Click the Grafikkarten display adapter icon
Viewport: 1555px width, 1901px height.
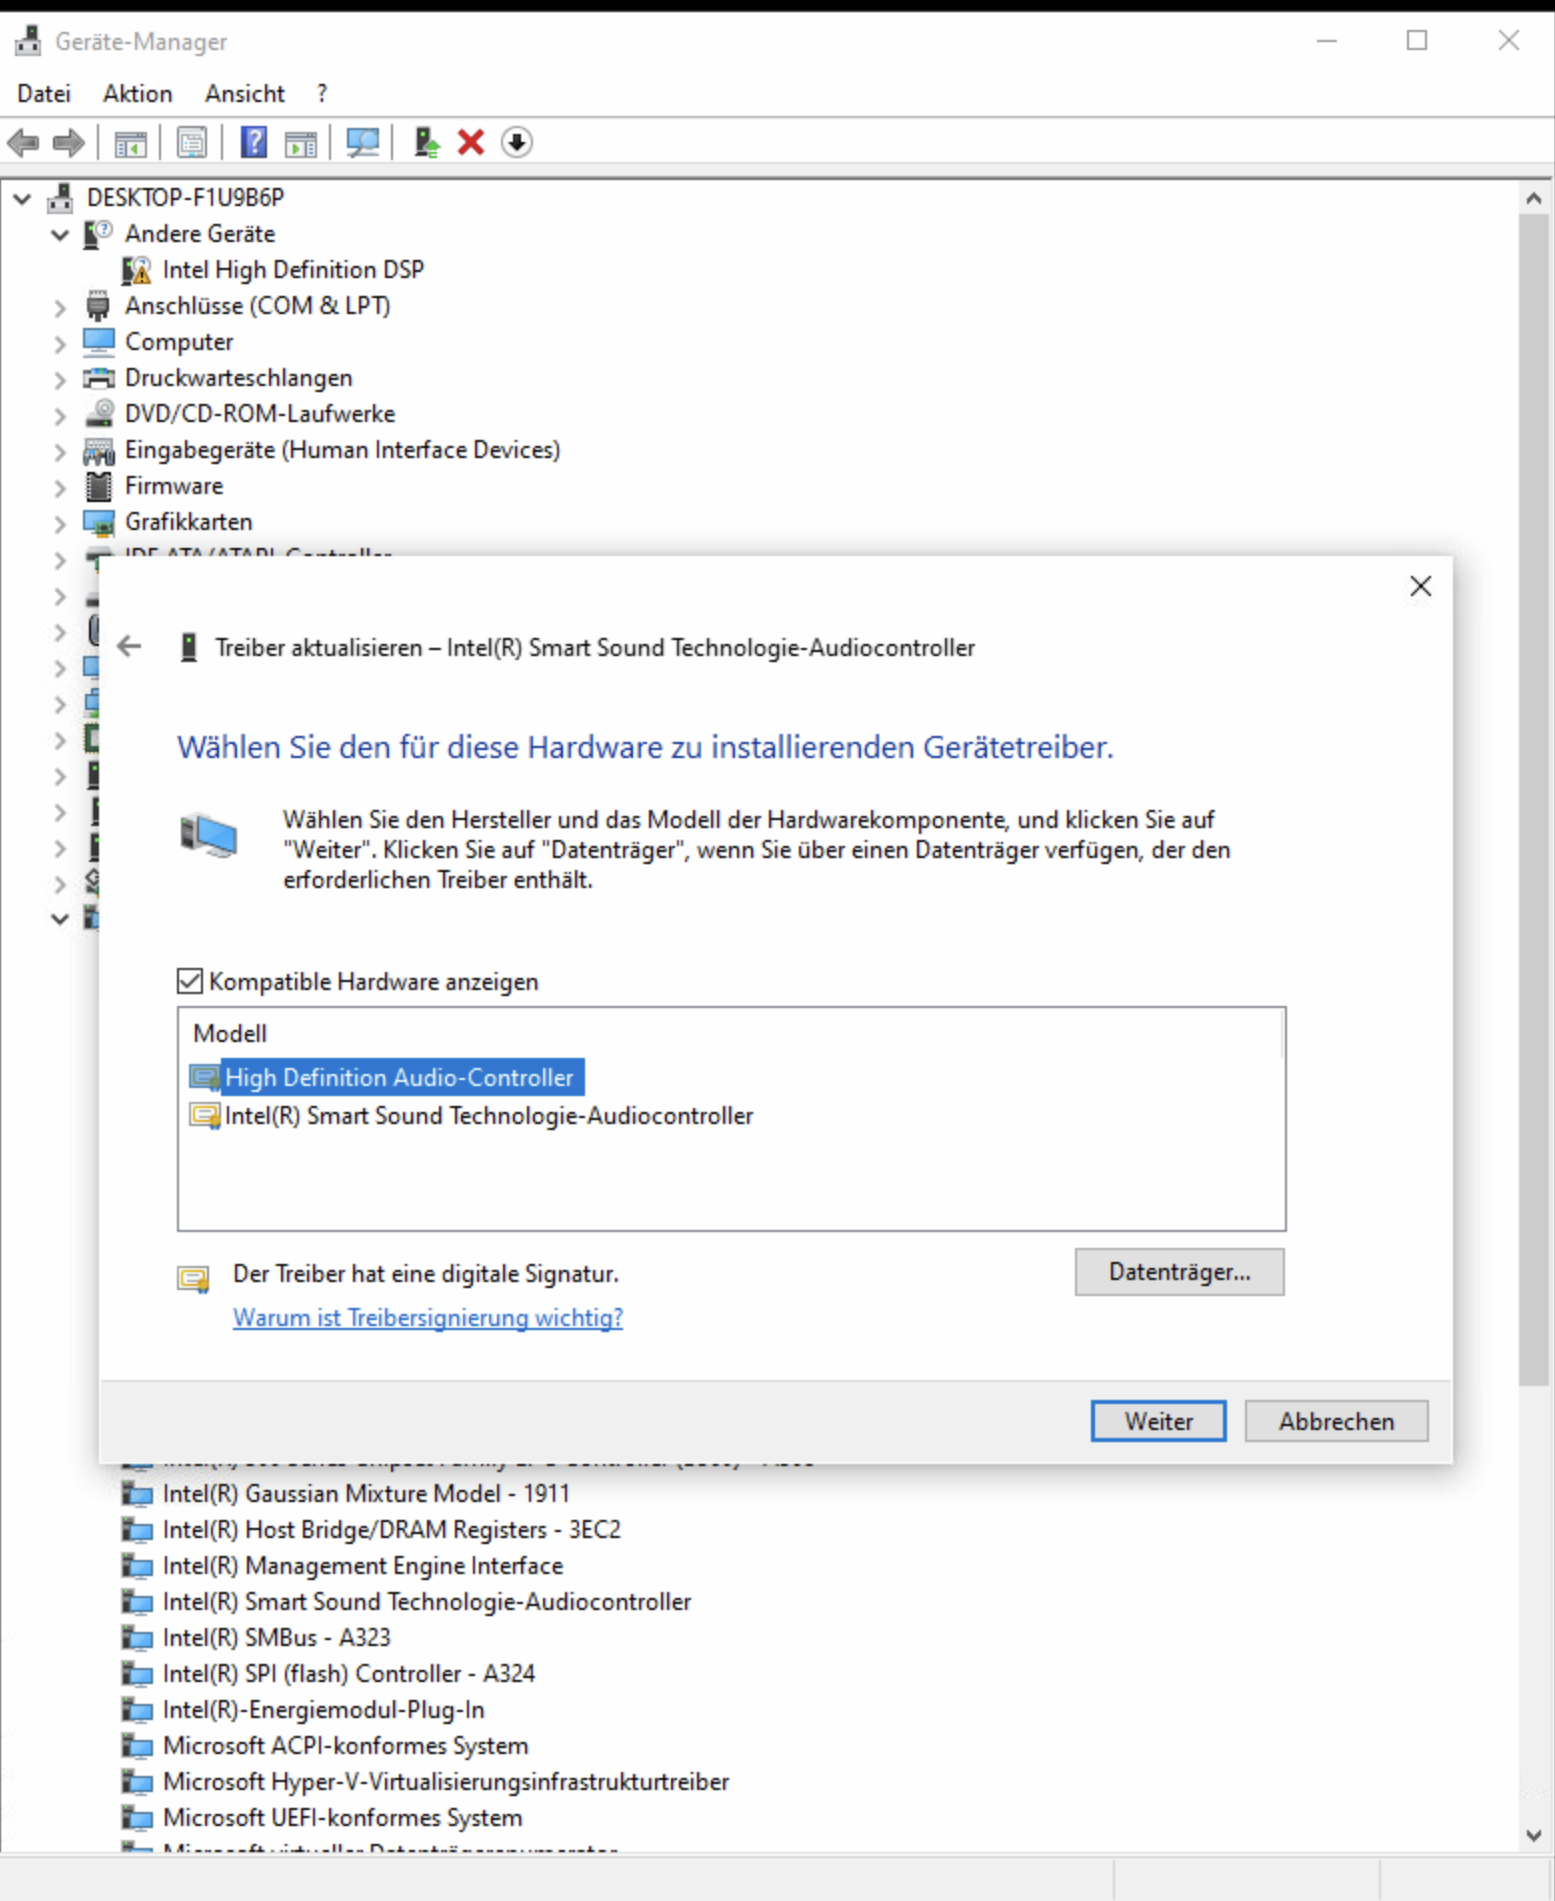click(x=99, y=522)
